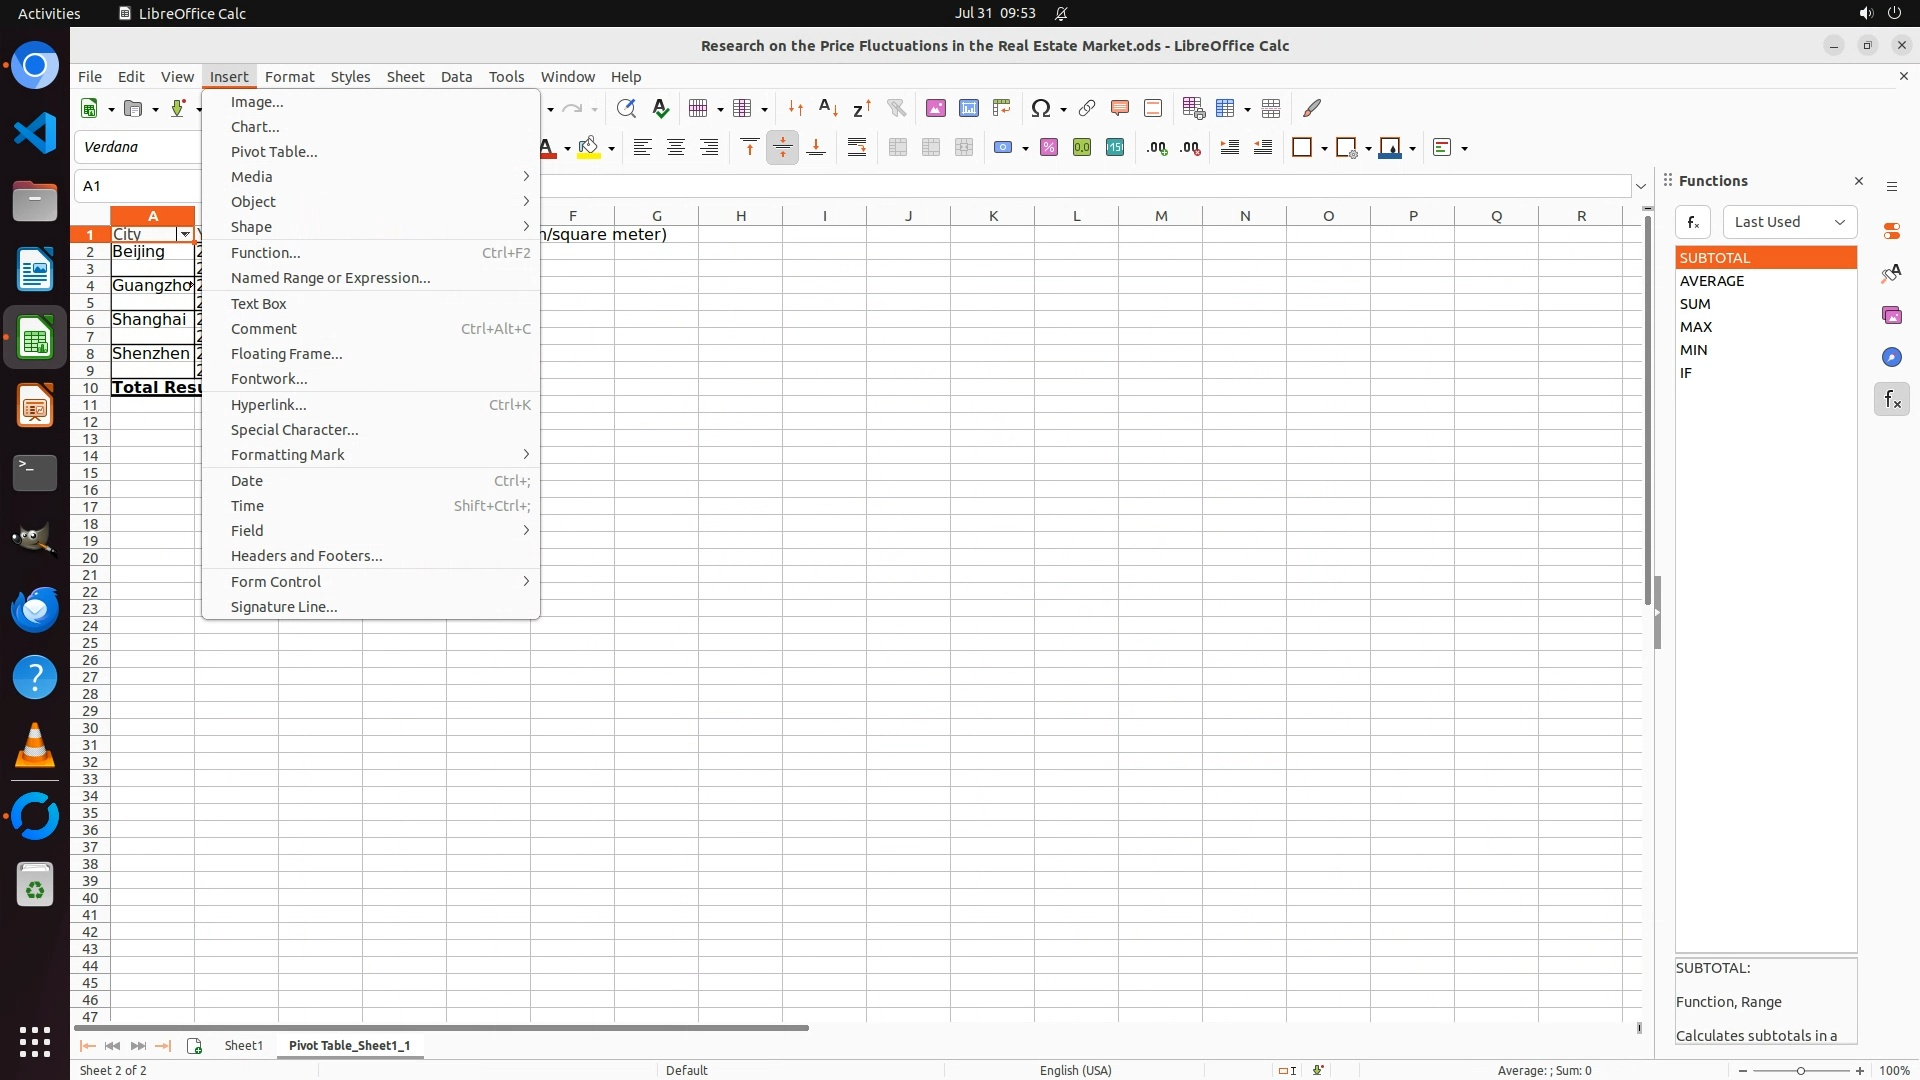This screenshot has width=1920, height=1080.
Task: Open Last Used category dropdown
Action: coord(1789,222)
